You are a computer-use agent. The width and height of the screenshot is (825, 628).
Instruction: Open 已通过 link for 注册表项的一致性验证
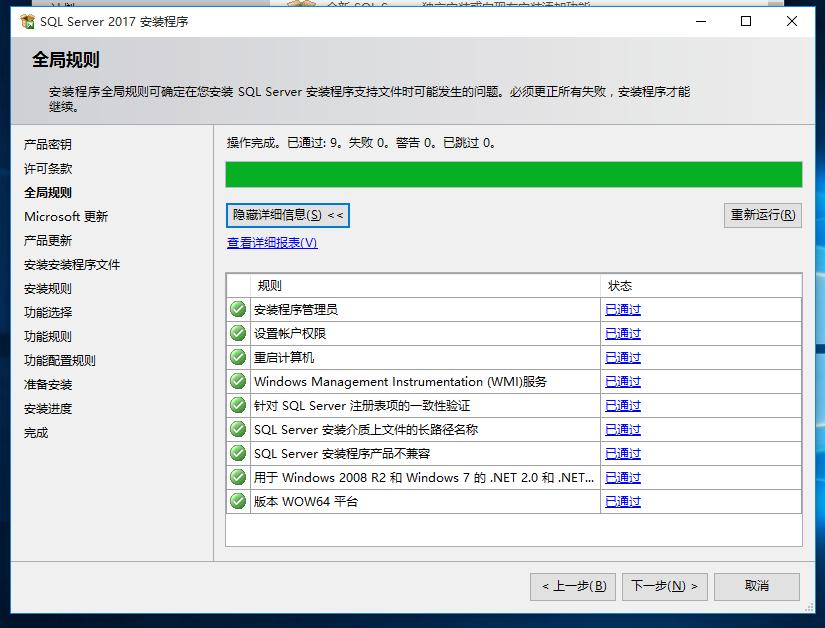623,406
